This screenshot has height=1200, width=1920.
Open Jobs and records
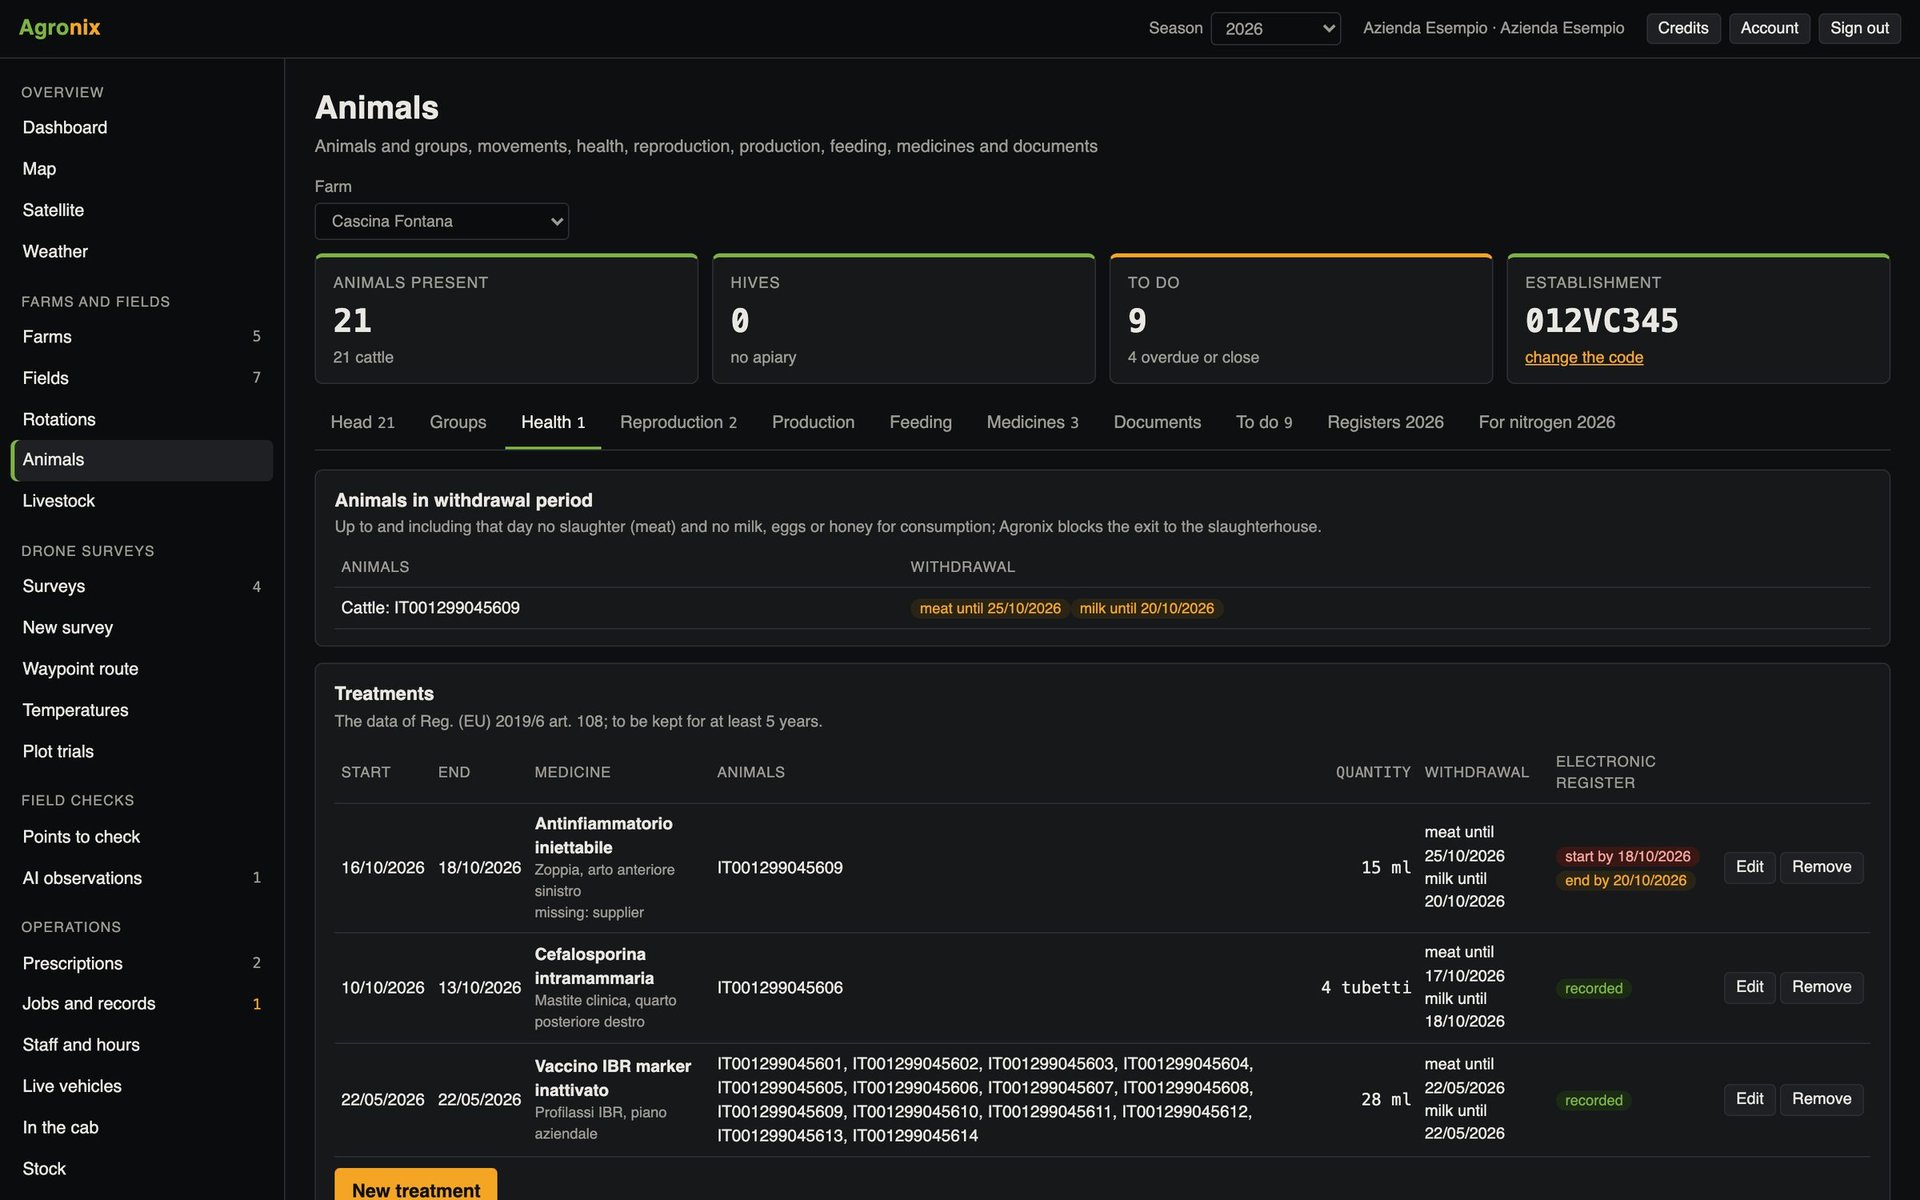[x=141, y=1003]
